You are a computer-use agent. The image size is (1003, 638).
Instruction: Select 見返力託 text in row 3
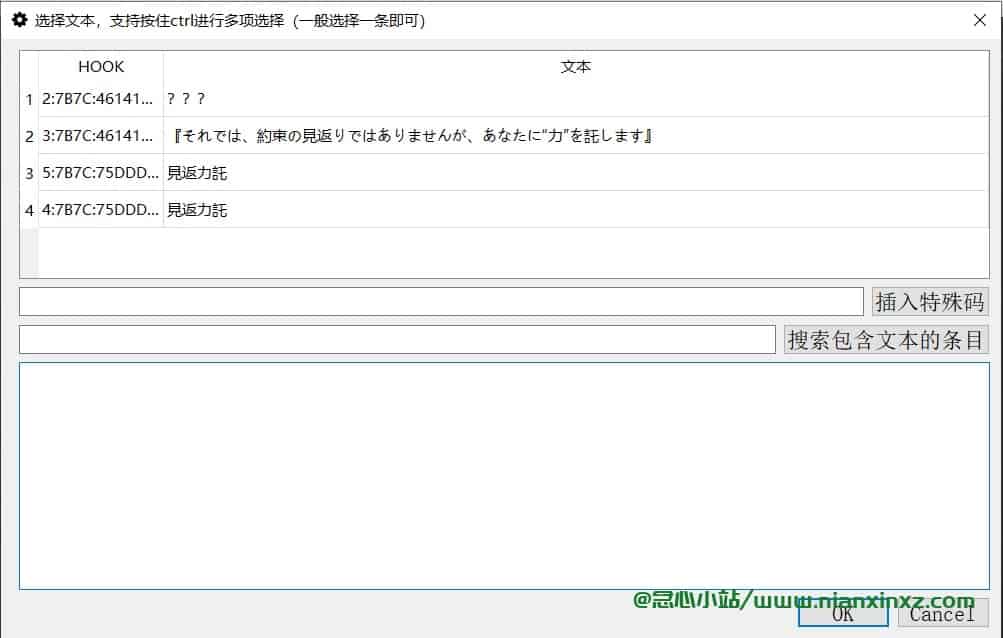(x=576, y=173)
